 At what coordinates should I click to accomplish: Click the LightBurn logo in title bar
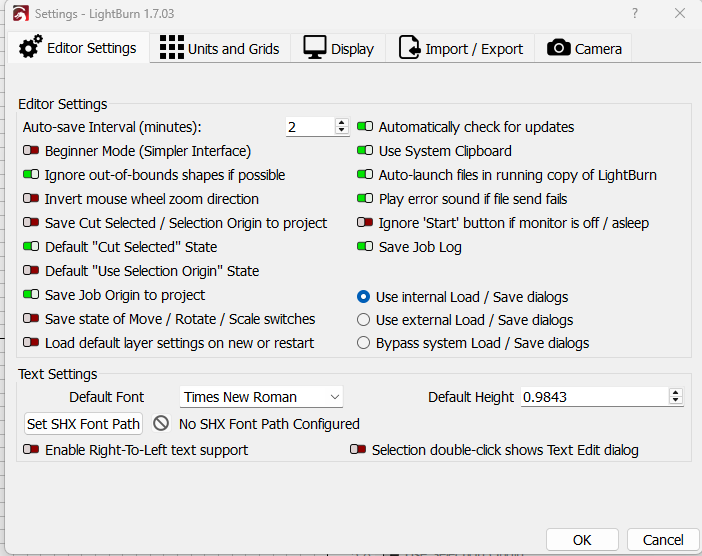coord(21,14)
